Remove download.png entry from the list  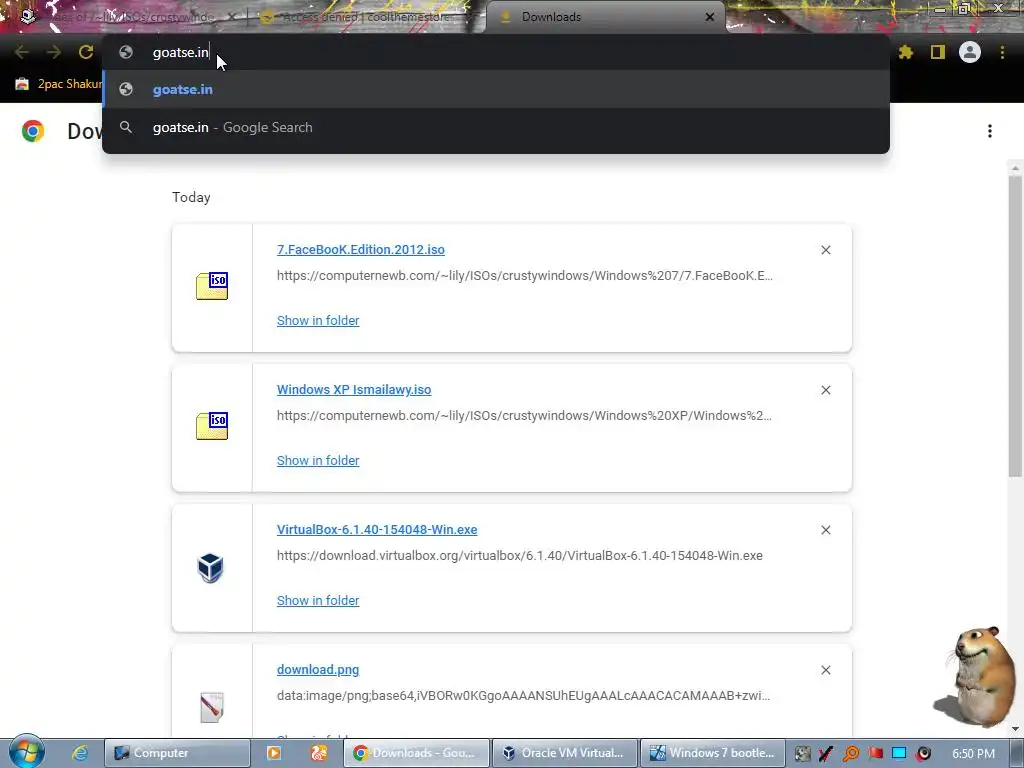point(825,670)
